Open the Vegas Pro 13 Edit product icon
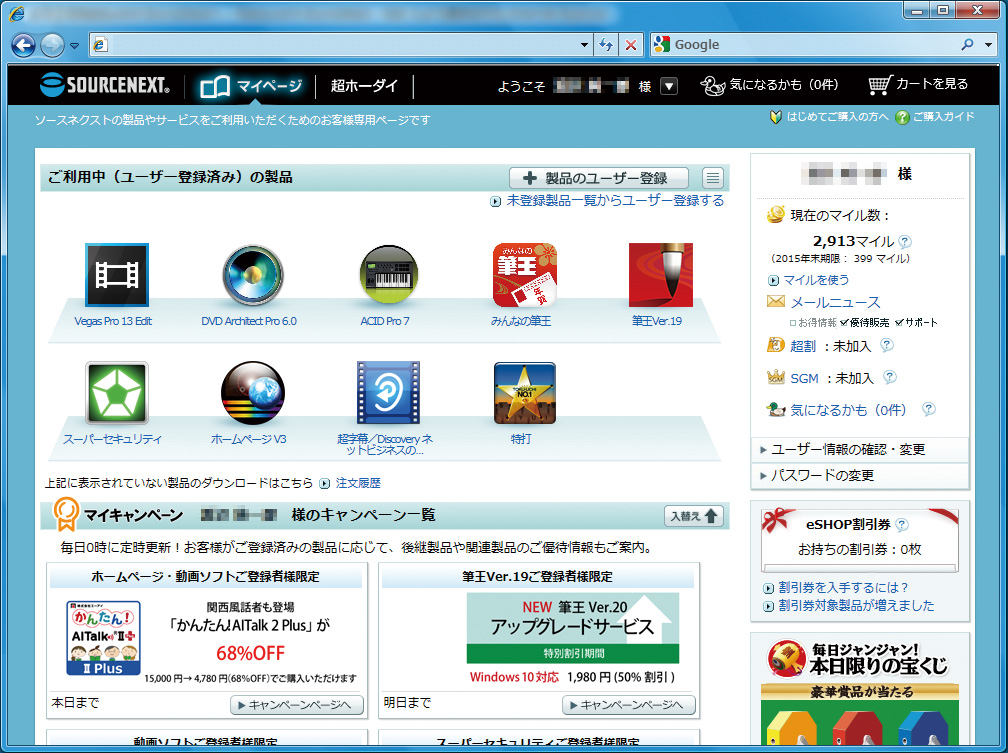1008x753 pixels. [x=117, y=275]
